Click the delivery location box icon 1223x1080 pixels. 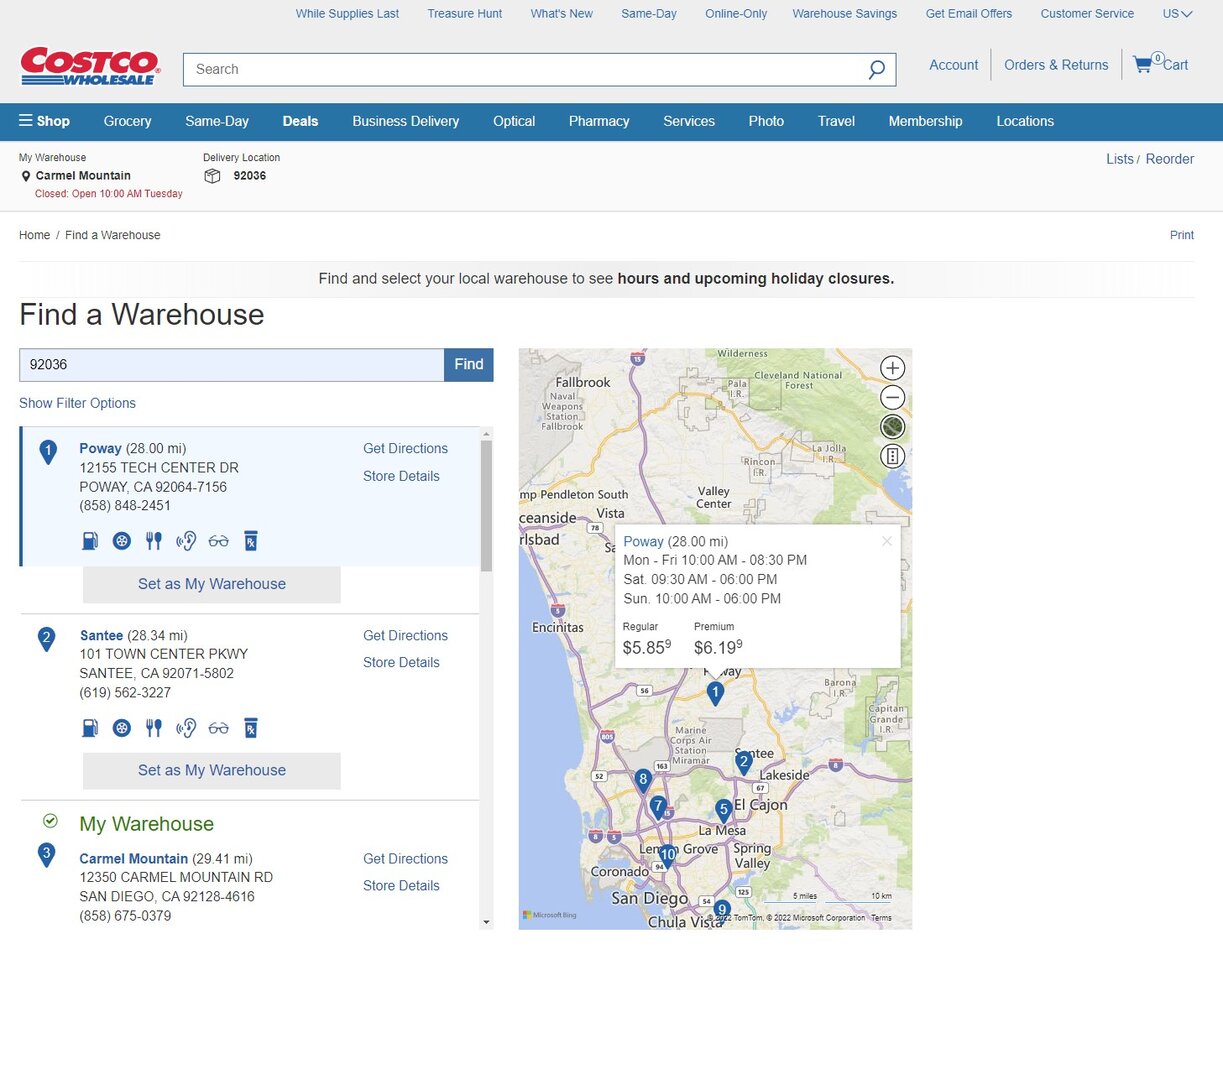[x=212, y=176]
